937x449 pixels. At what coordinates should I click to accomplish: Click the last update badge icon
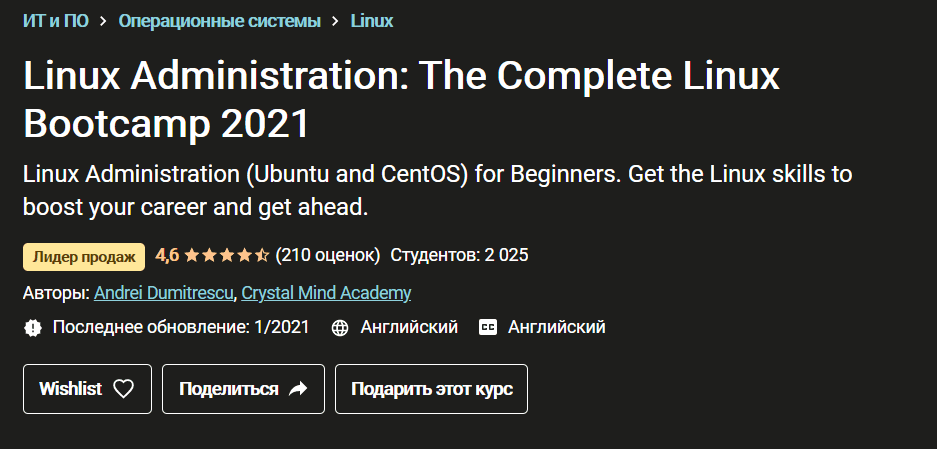point(33,327)
